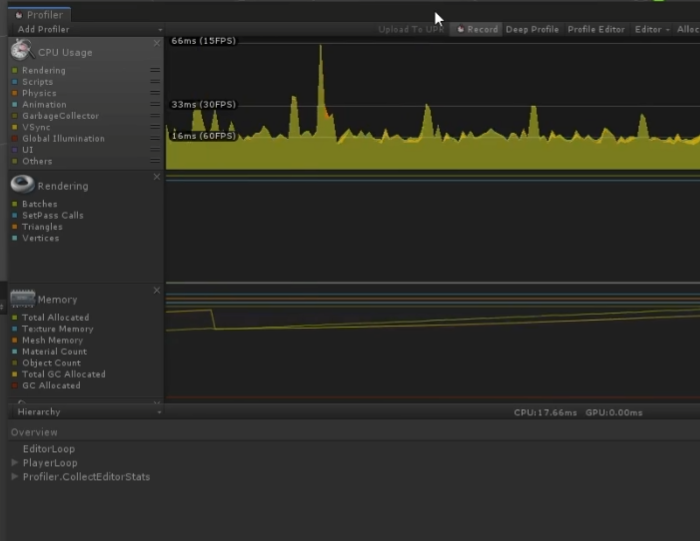This screenshot has width=700, height=541.
Task: Close the Rendering profiler module
Action: tap(157, 177)
